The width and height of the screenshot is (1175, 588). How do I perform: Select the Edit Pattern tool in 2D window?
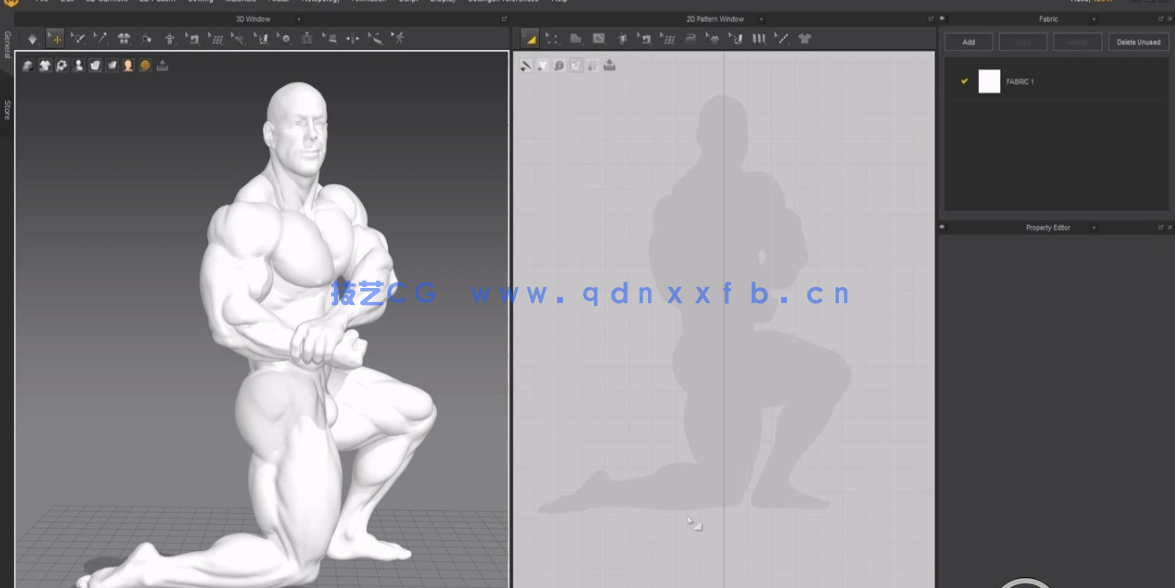[x=552, y=38]
